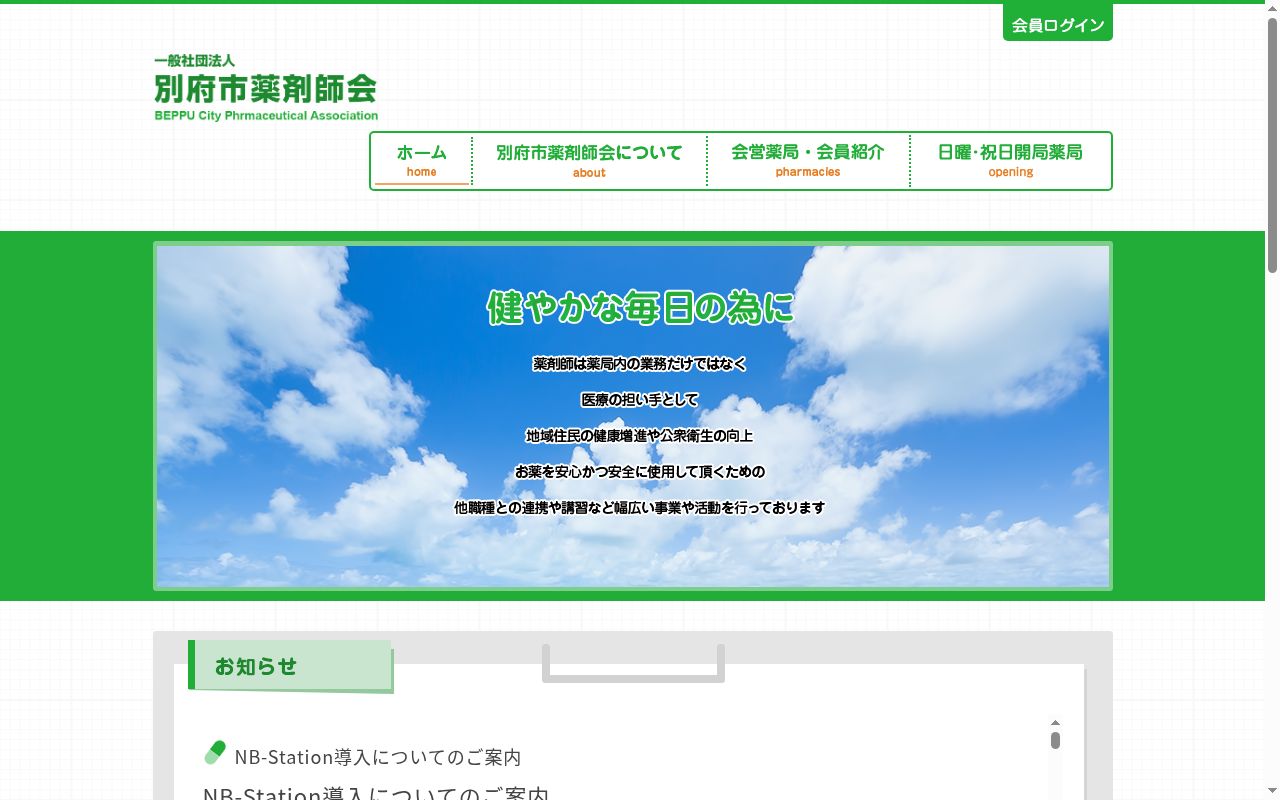Click the sky hero banner image

pos(633,416)
